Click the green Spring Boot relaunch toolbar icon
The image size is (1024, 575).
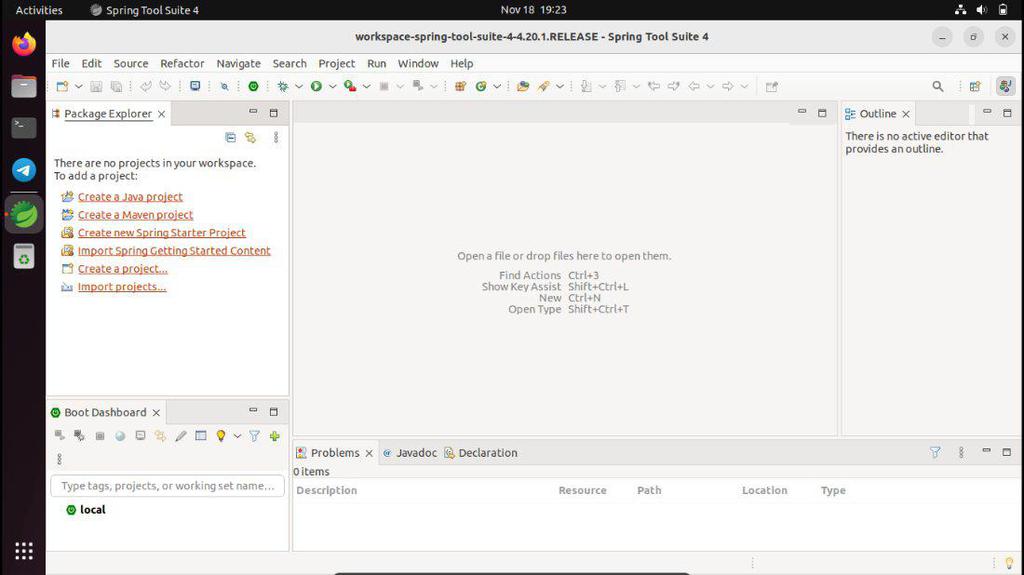[x=253, y=86]
